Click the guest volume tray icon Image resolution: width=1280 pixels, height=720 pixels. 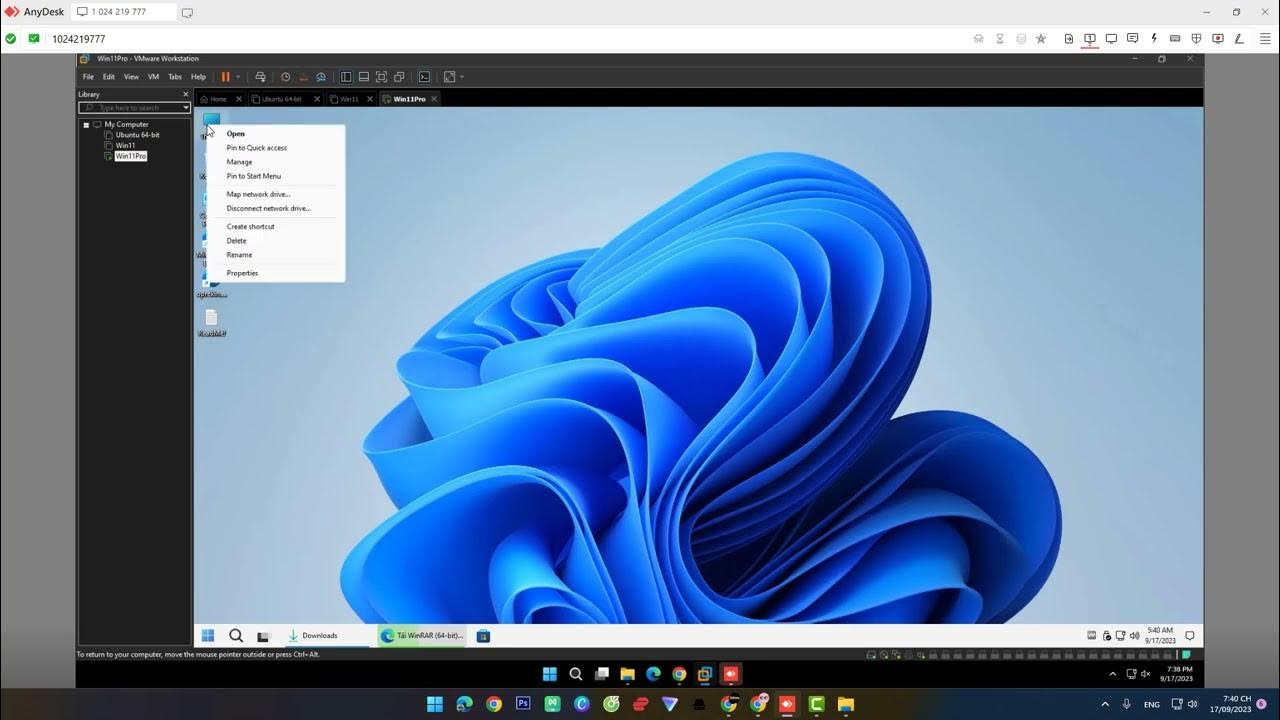click(x=1134, y=636)
